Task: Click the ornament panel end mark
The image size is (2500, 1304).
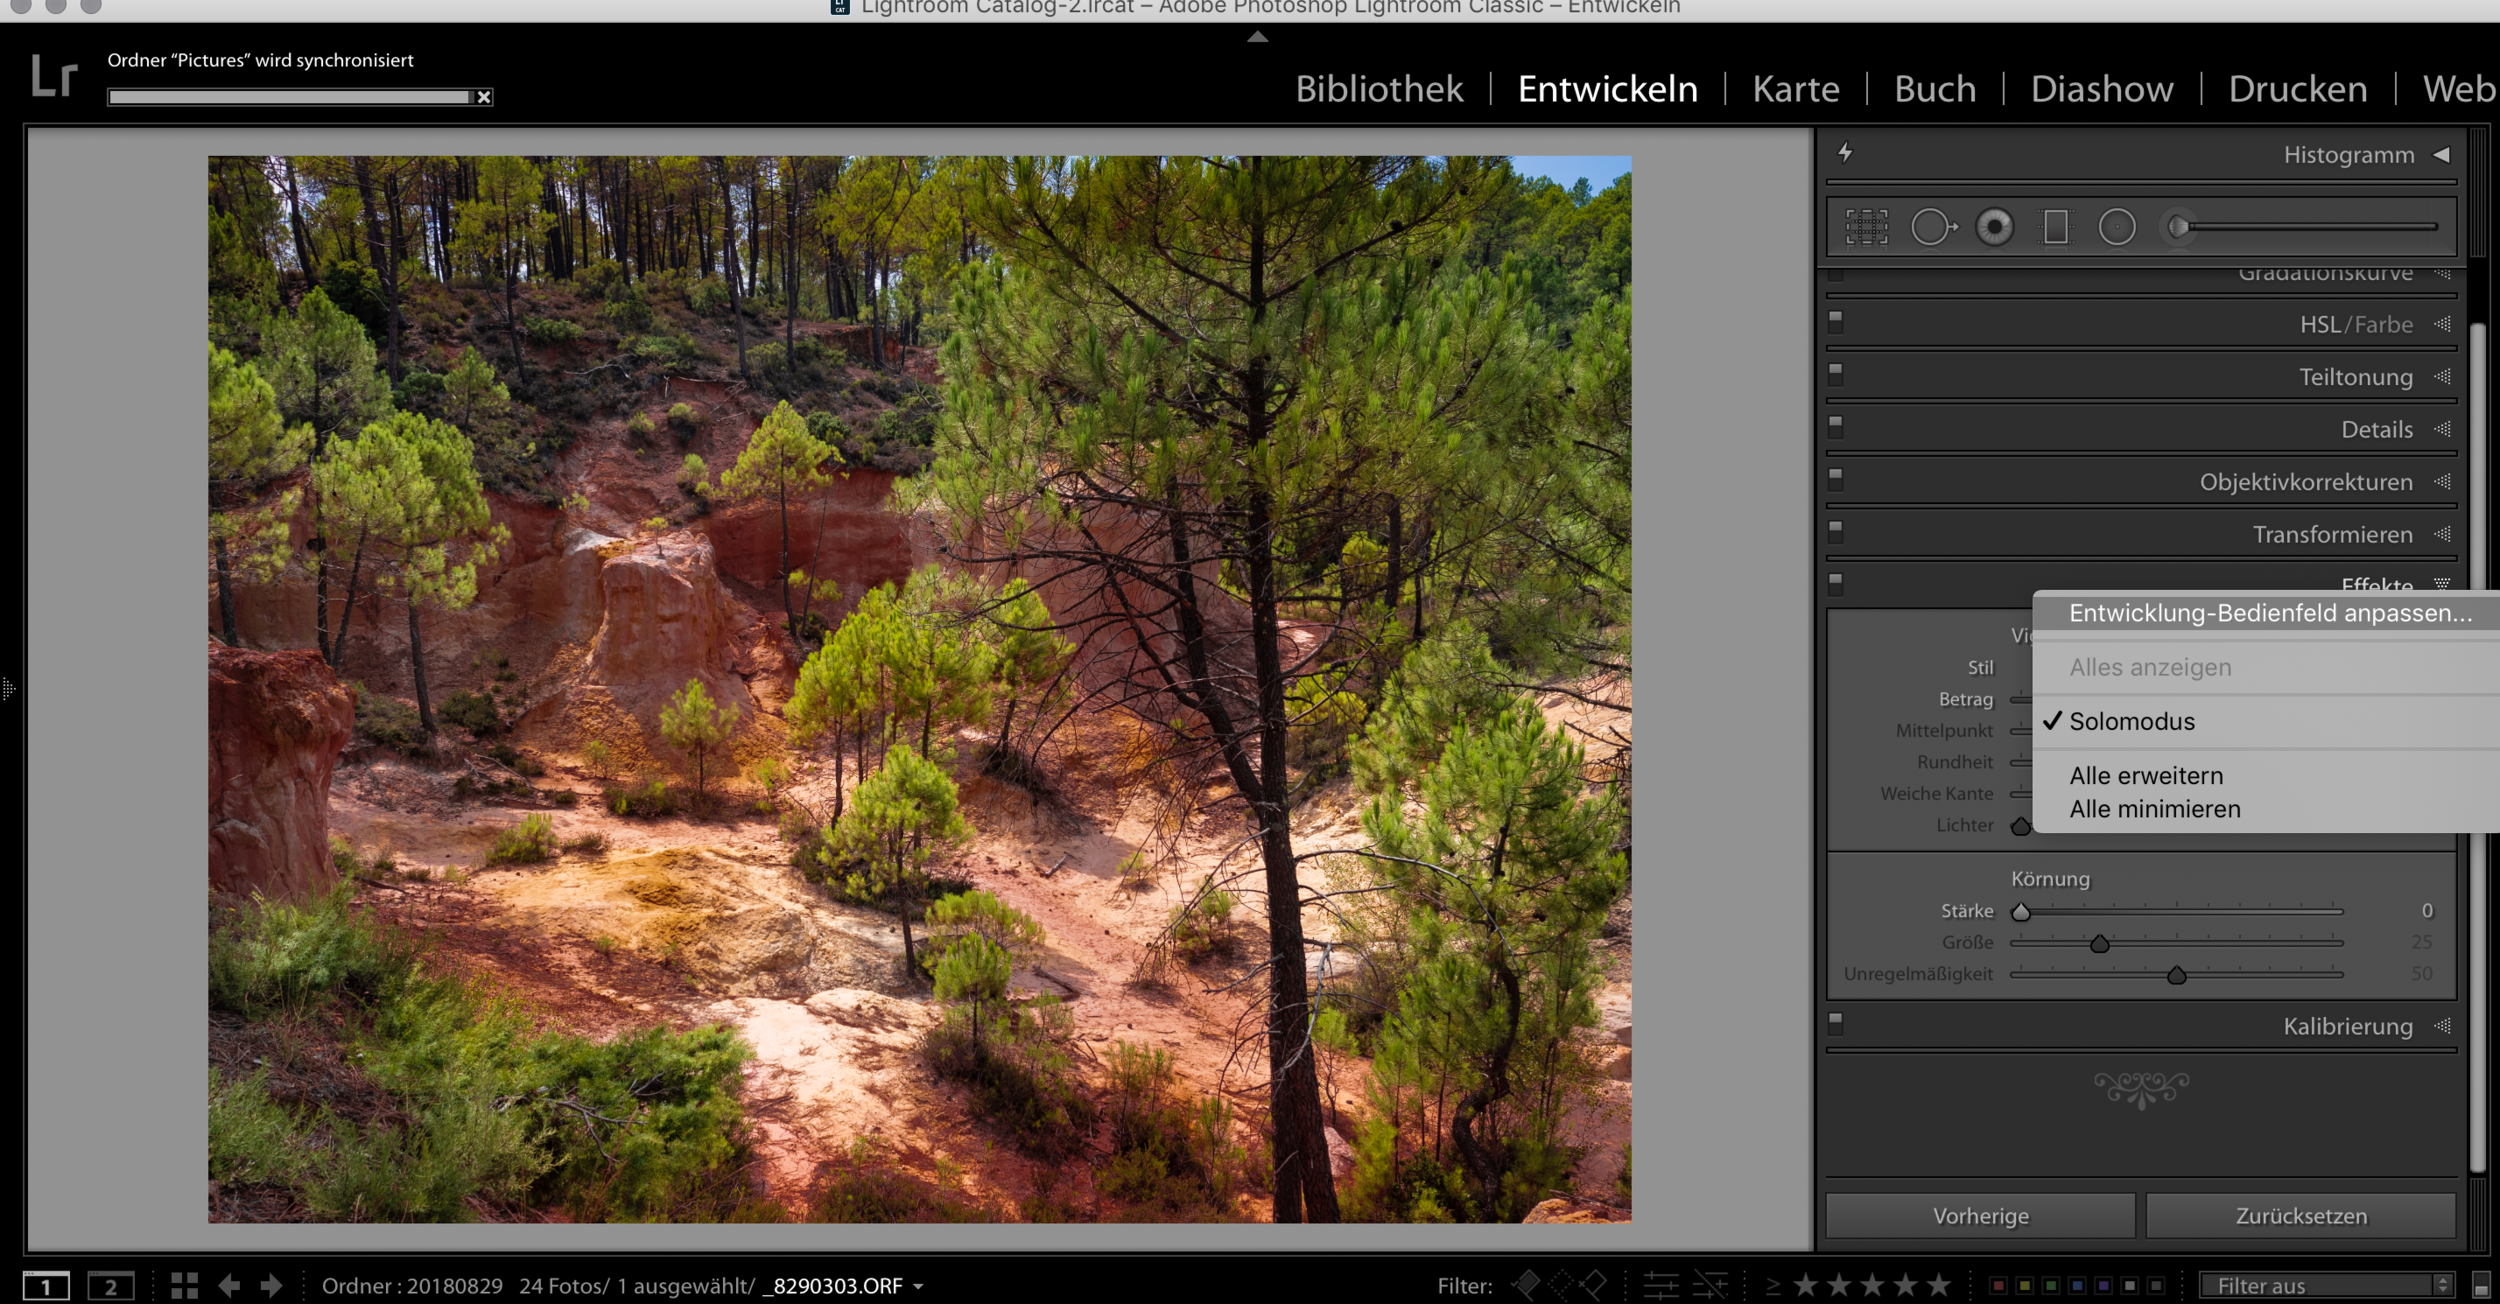Action: pos(2141,1089)
